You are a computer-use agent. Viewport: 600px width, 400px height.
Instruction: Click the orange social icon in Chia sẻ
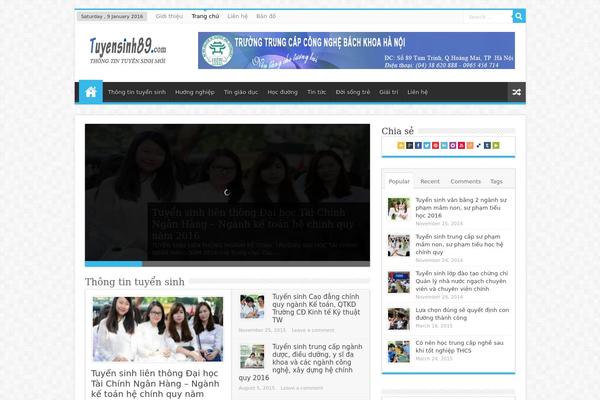click(x=470, y=145)
